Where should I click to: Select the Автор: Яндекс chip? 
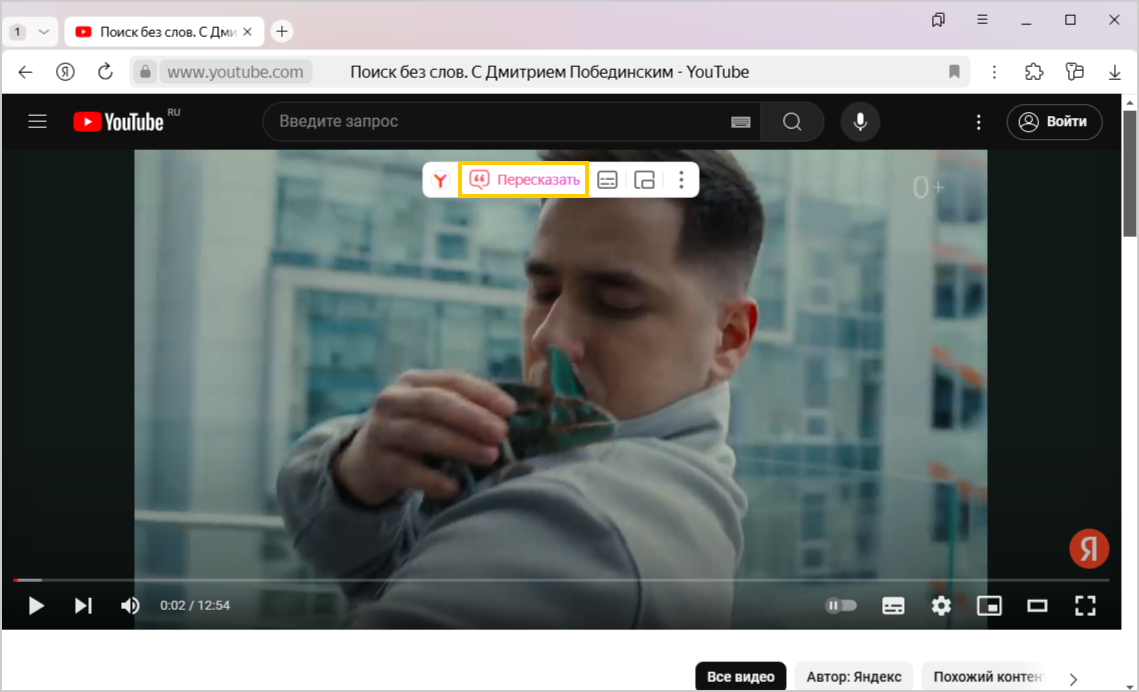pos(854,677)
